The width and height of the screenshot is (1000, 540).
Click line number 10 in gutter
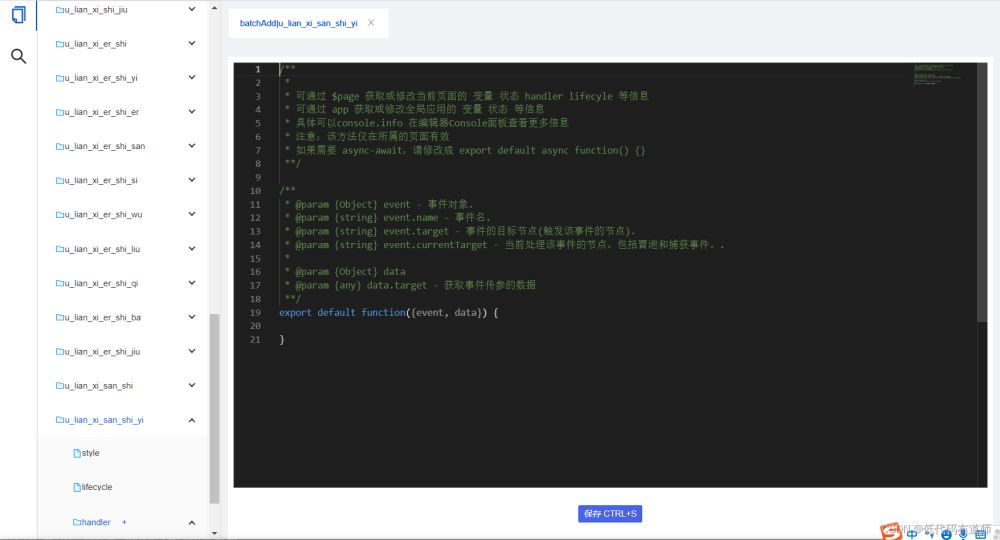[x=255, y=191]
